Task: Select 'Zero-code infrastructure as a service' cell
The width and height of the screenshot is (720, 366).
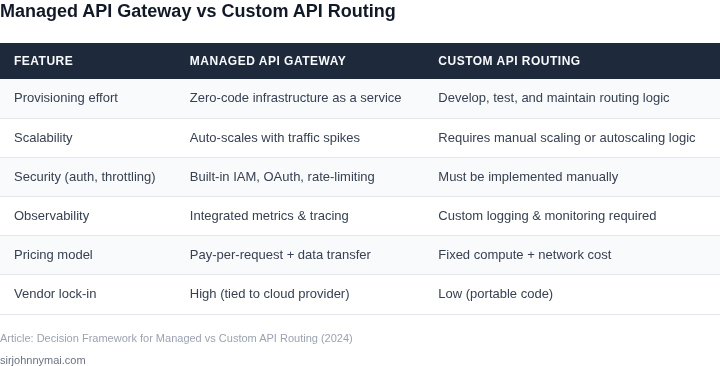Action: tap(296, 98)
